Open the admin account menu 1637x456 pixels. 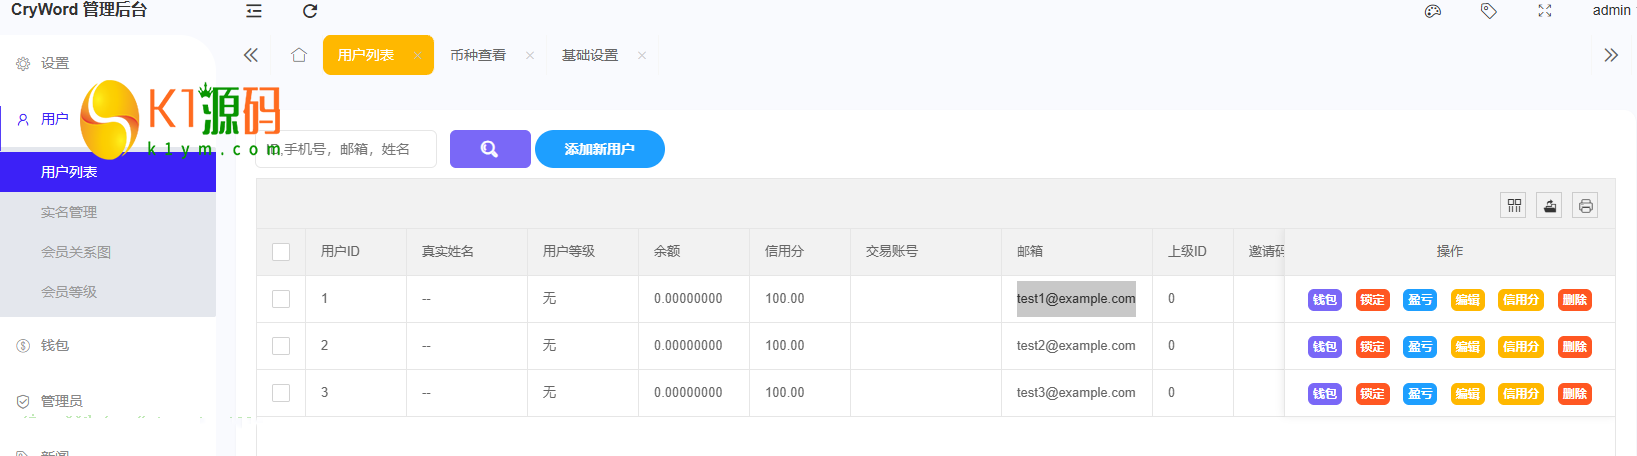[x=1611, y=10]
